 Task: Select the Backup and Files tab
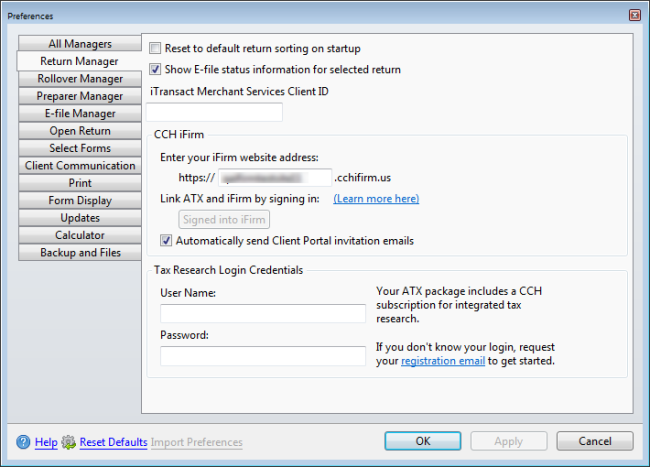80,252
